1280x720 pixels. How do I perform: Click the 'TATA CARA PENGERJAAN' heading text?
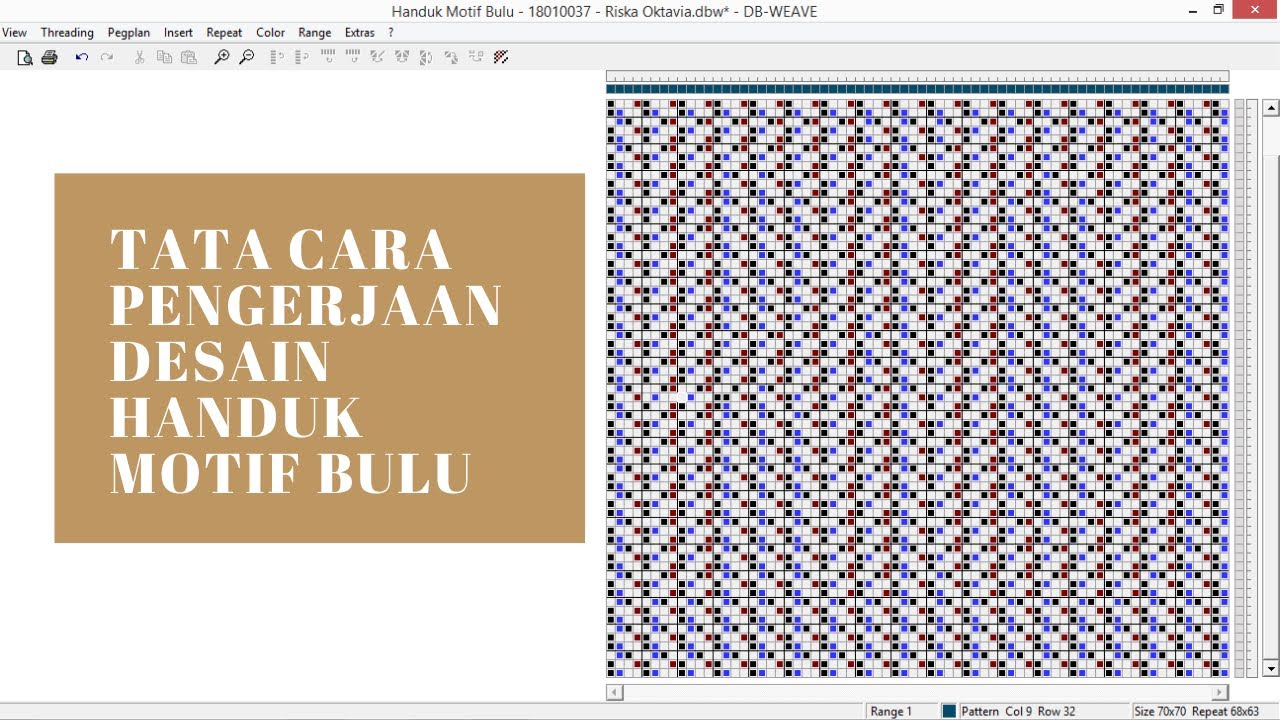(306, 278)
